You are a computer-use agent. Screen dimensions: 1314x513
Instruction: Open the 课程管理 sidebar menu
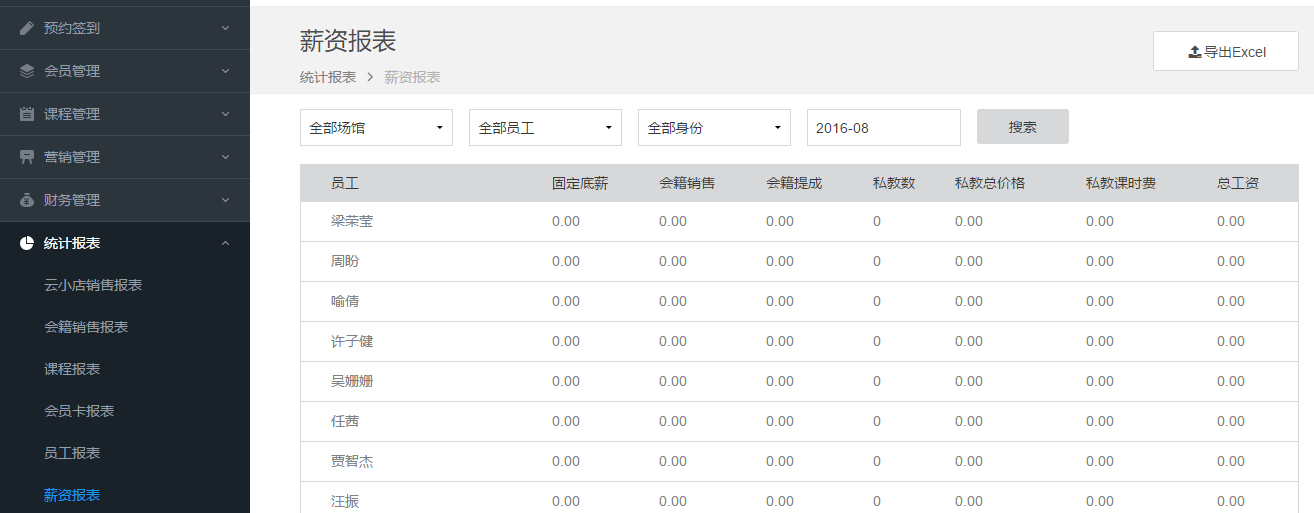click(125, 114)
